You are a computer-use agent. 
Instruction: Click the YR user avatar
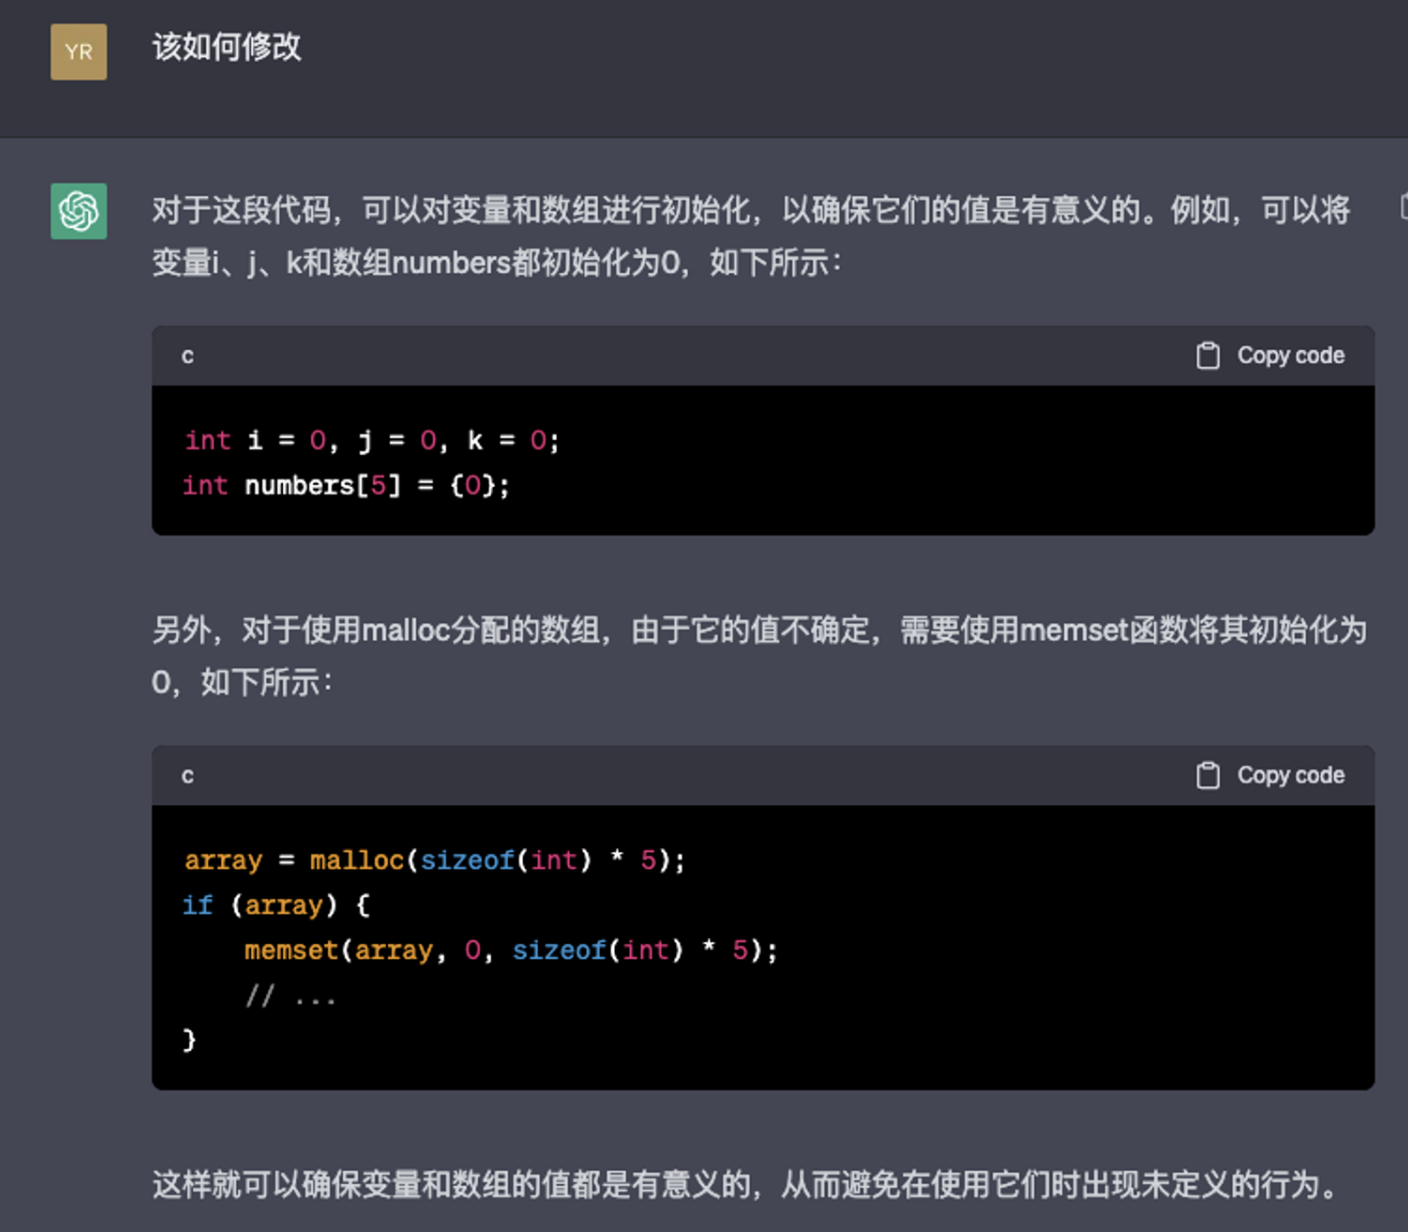[78, 52]
